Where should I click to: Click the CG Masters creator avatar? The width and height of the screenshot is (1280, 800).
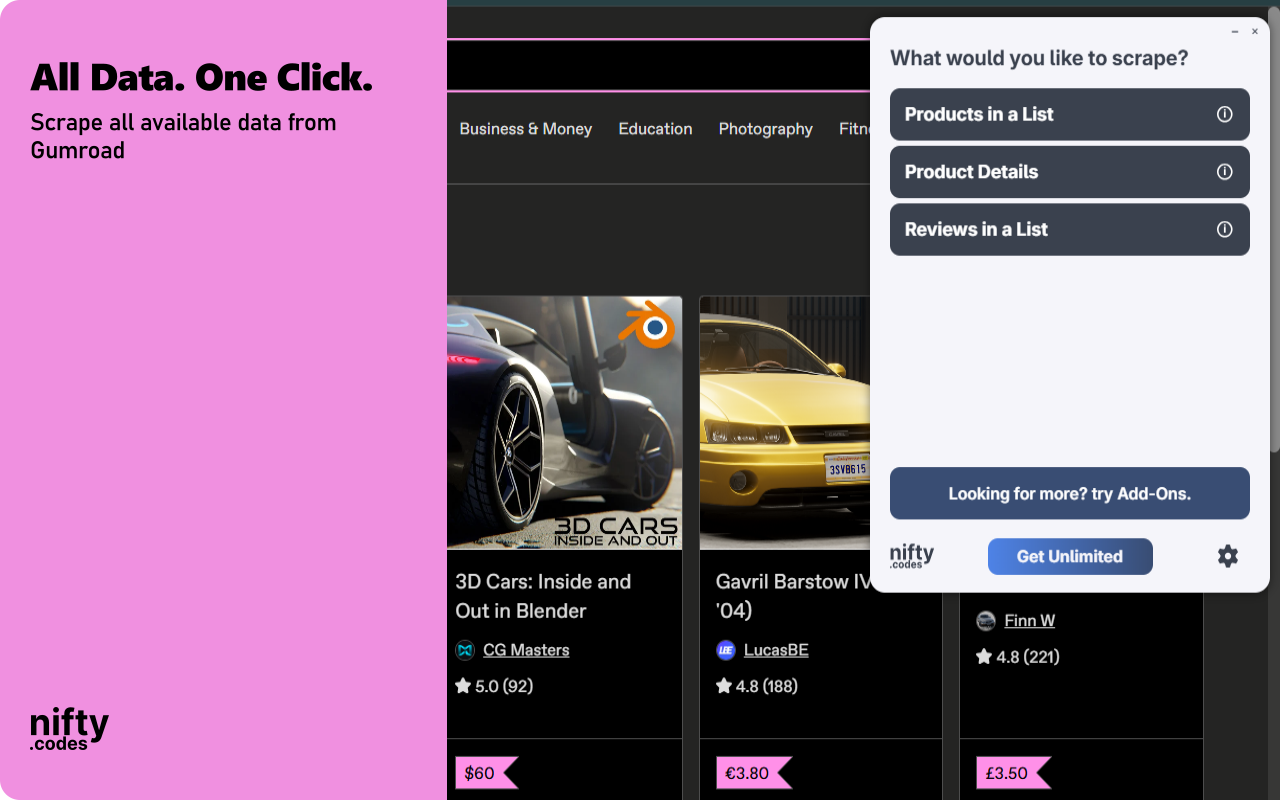pos(464,650)
